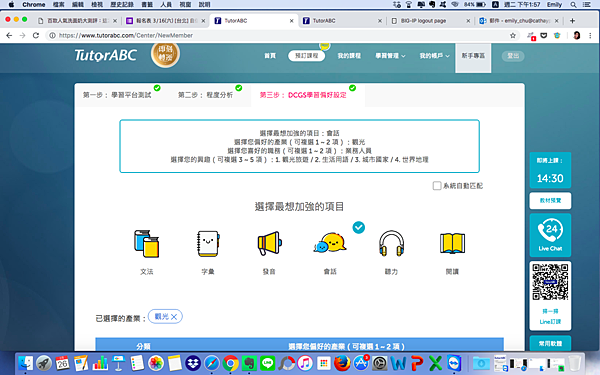The image size is (600, 375).
Task: Select the 會話 chat bubbles icon
Action: click(x=330, y=243)
